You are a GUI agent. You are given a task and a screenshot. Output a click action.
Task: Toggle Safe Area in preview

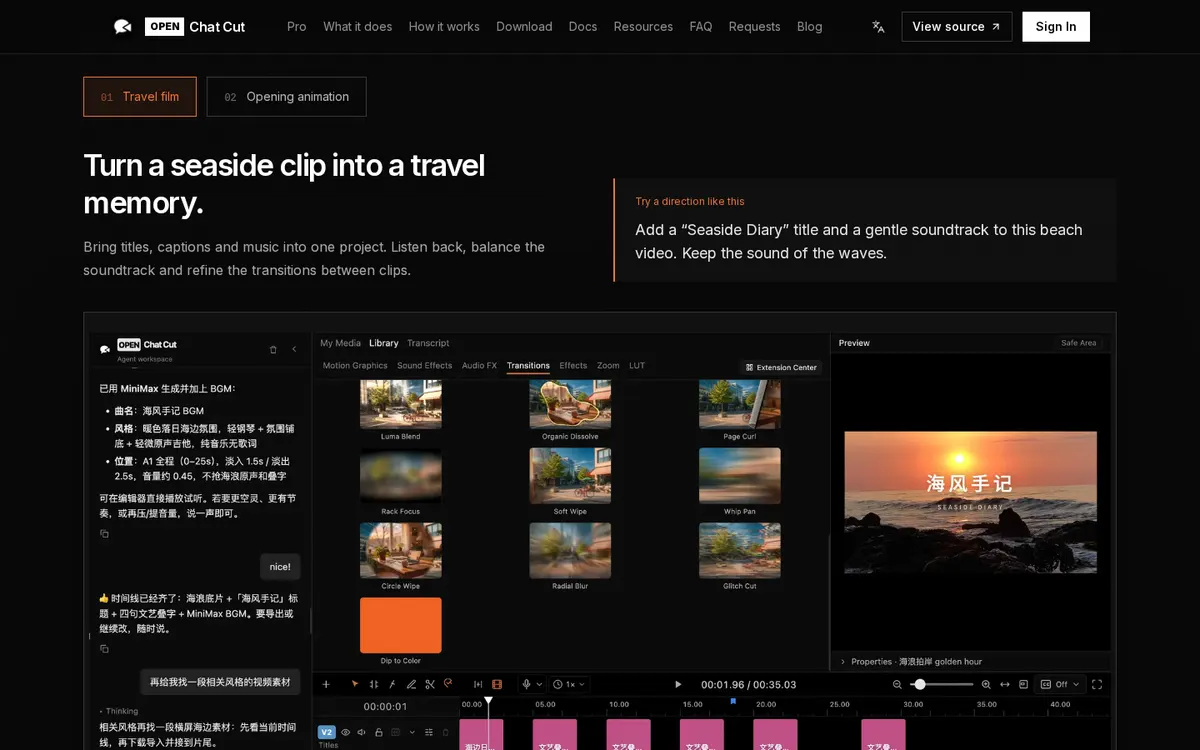tap(1078, 343)
